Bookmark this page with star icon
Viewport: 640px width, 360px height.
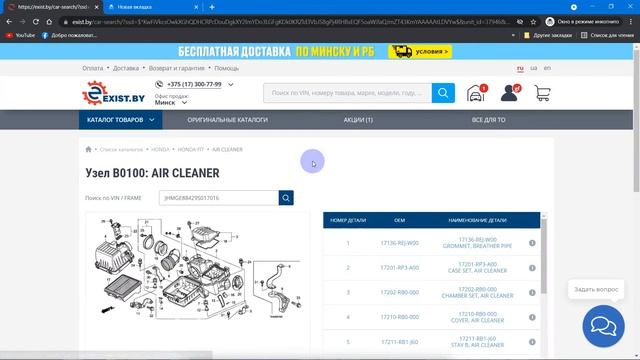pyautogui.click(x=533, y=22)
